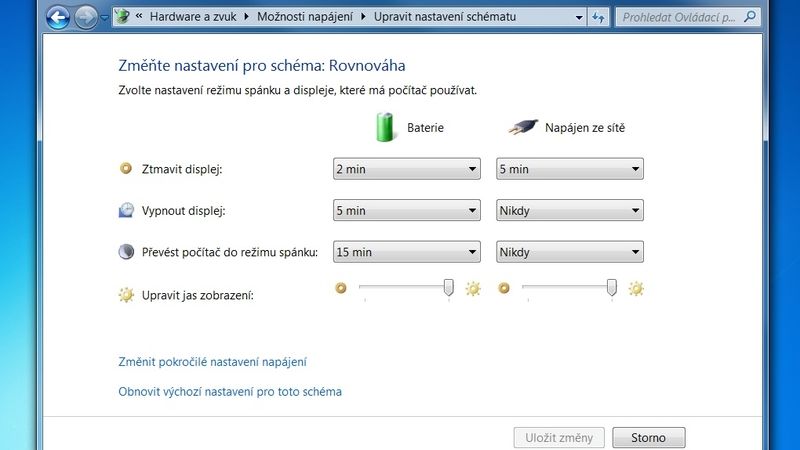800x450 pixels.
Task: Click bright sun icon right of plugged-in slider
Action: (636, 289)
